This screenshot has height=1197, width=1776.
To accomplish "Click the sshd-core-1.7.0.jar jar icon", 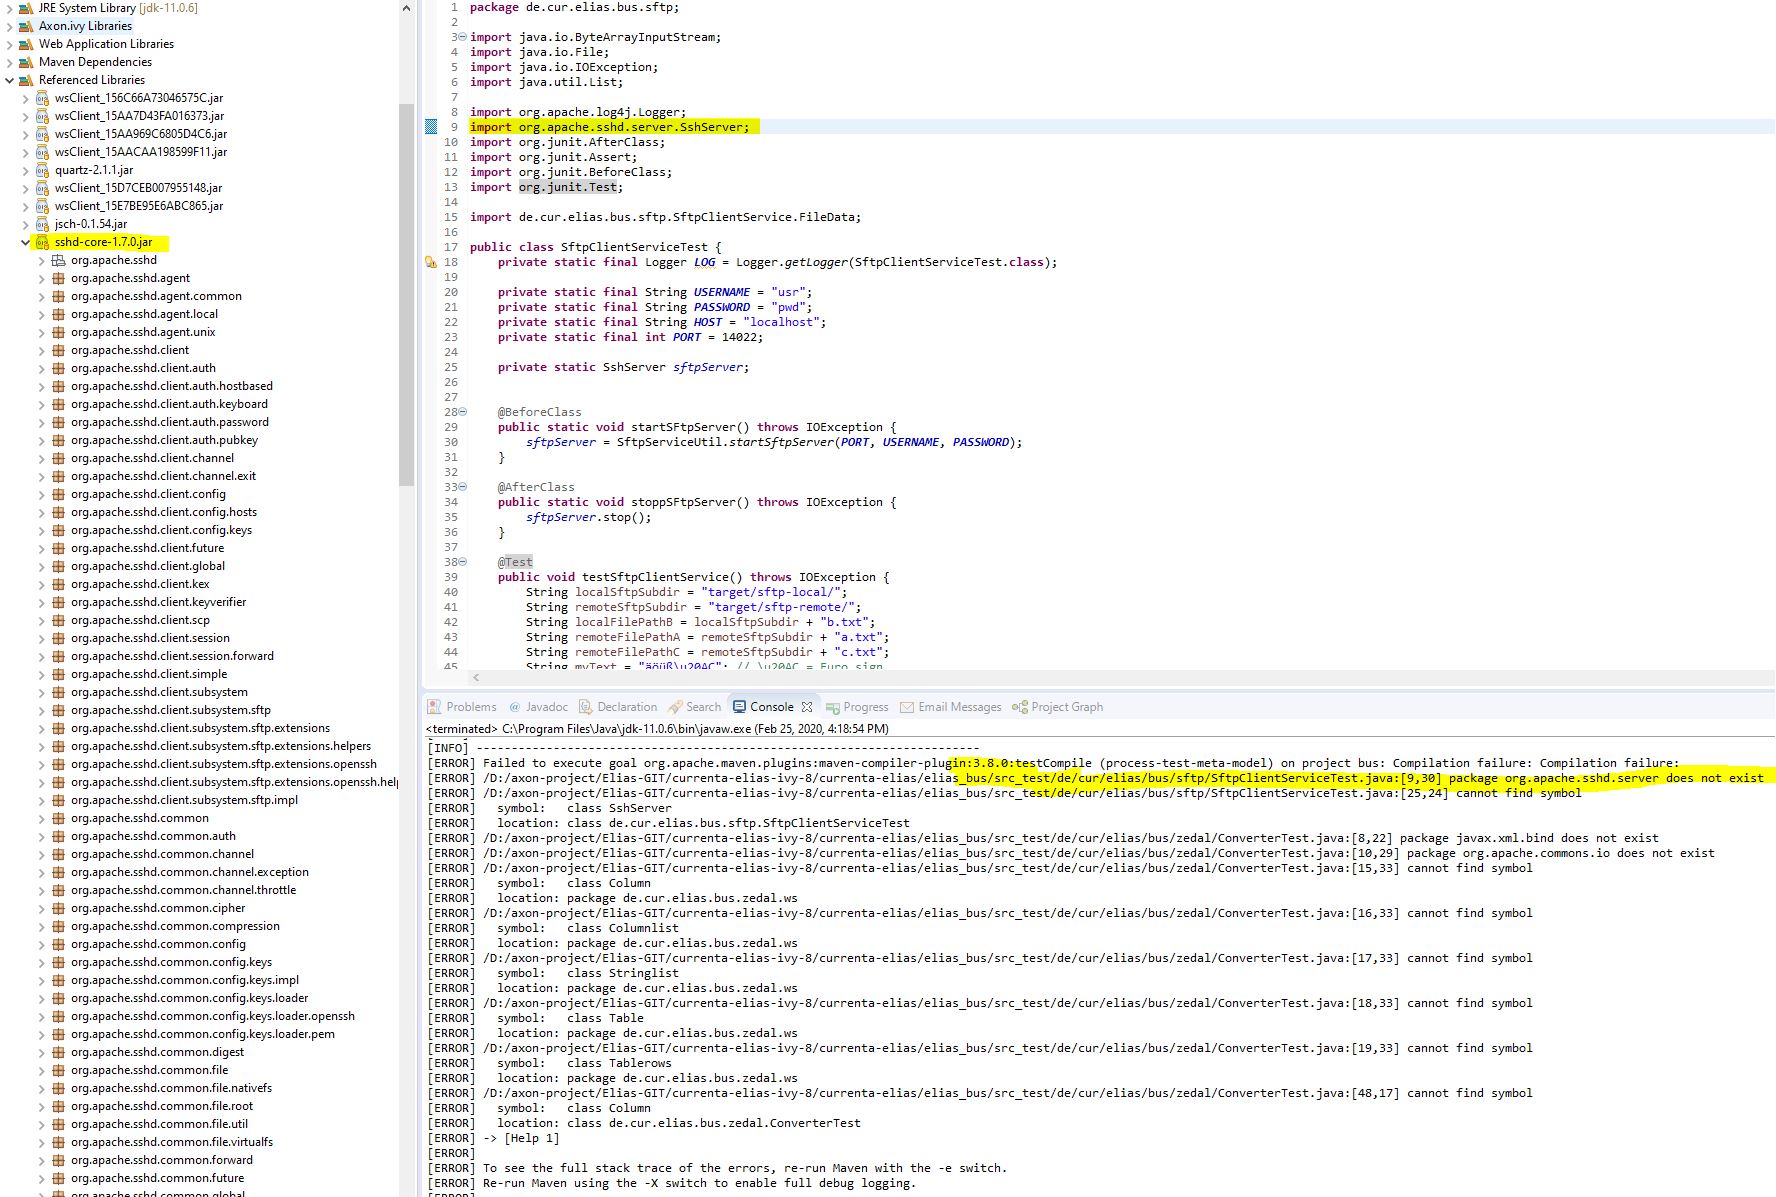I will click(x=43, y=242).
